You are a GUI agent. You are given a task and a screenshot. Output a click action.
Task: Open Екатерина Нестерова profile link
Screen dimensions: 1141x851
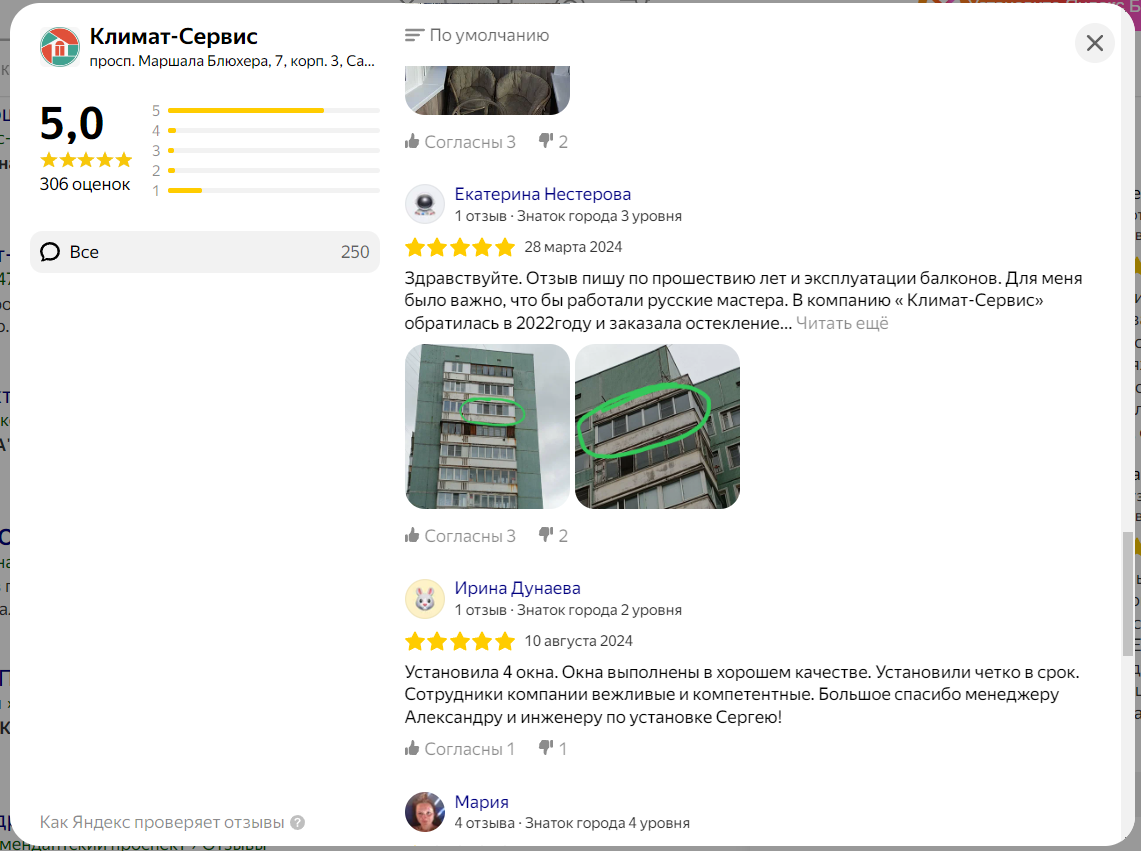point(543,194)
